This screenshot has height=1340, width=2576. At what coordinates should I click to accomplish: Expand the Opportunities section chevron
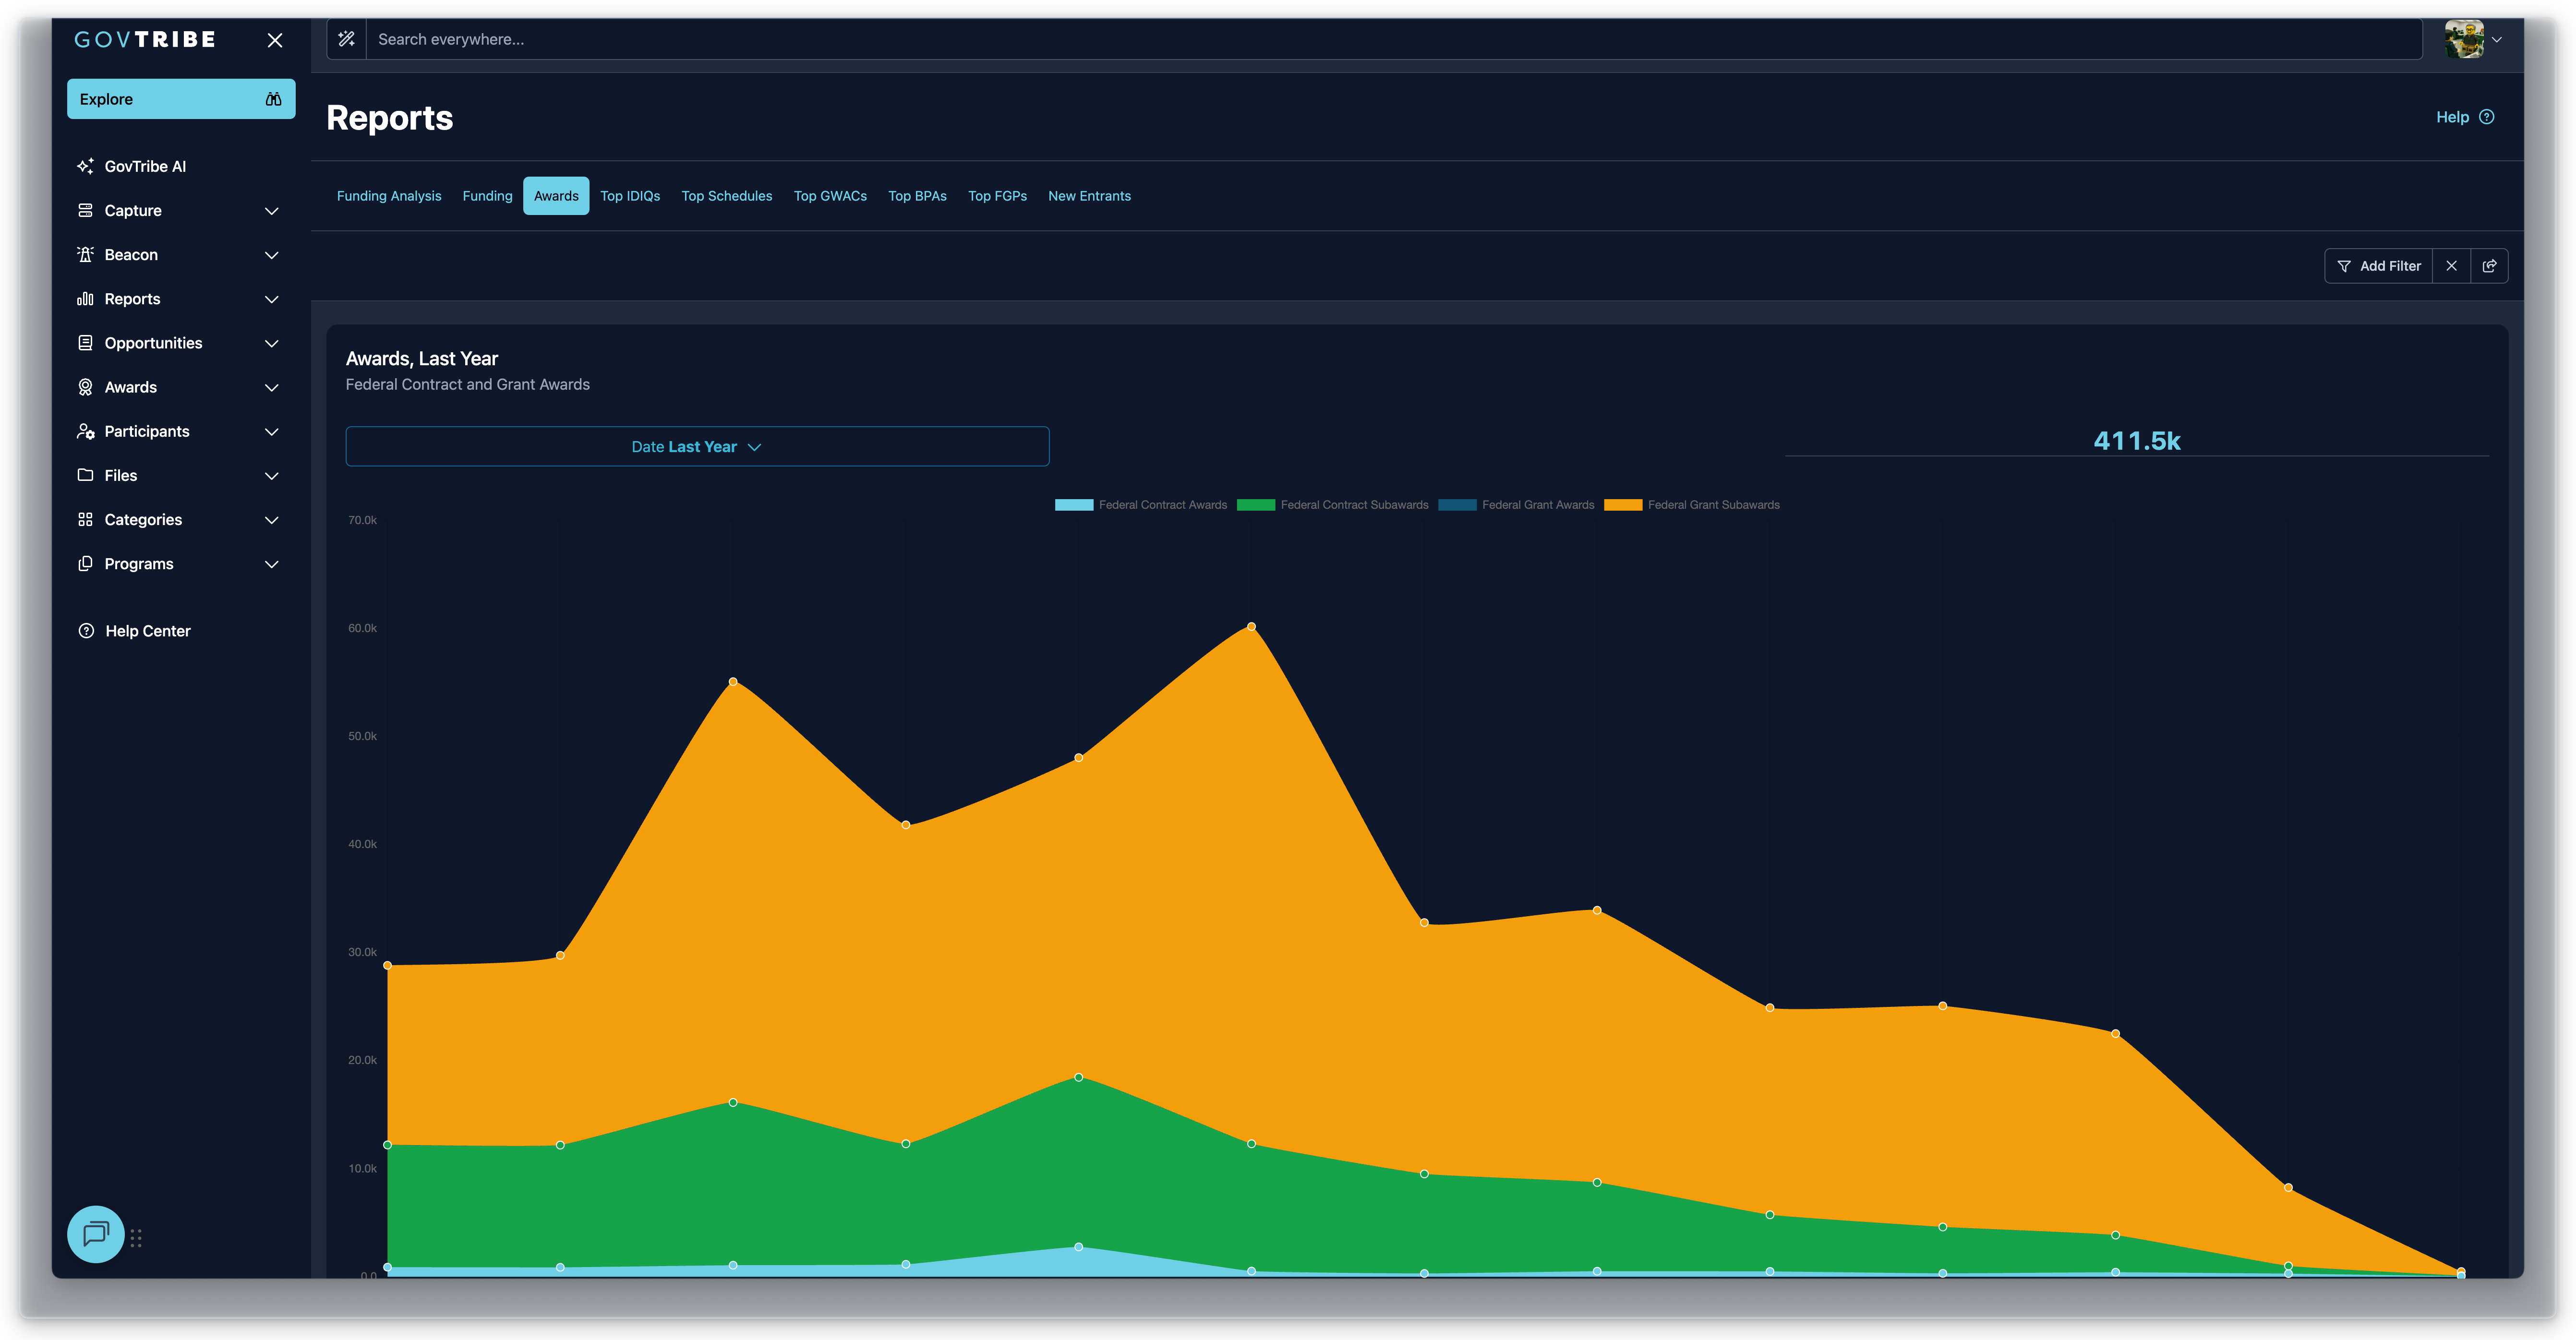point(271,343)
